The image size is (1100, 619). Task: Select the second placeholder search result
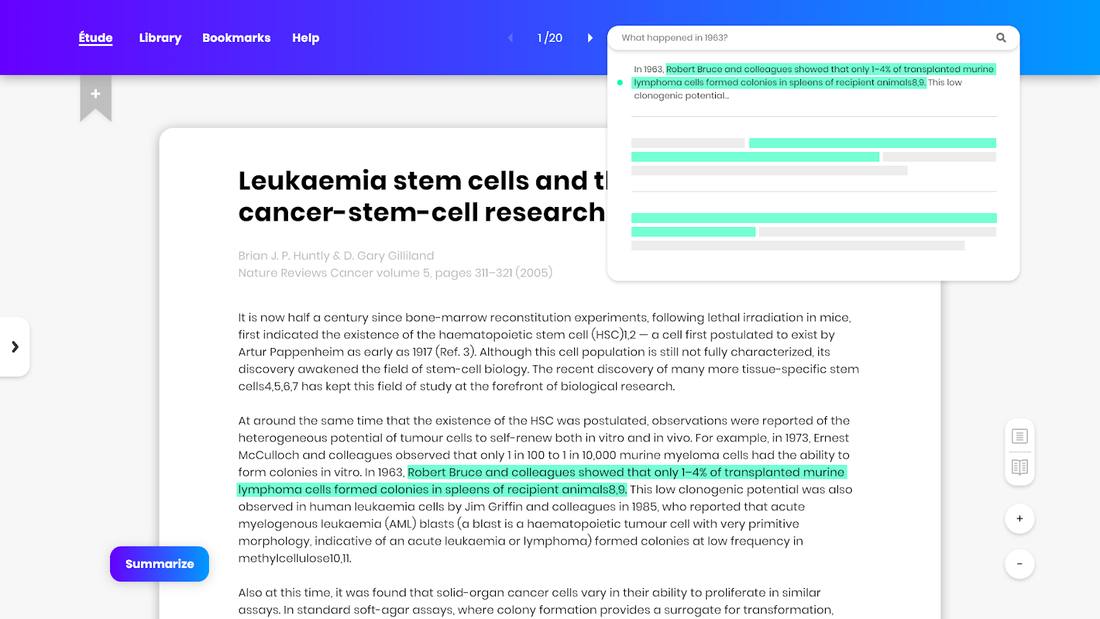814,157
